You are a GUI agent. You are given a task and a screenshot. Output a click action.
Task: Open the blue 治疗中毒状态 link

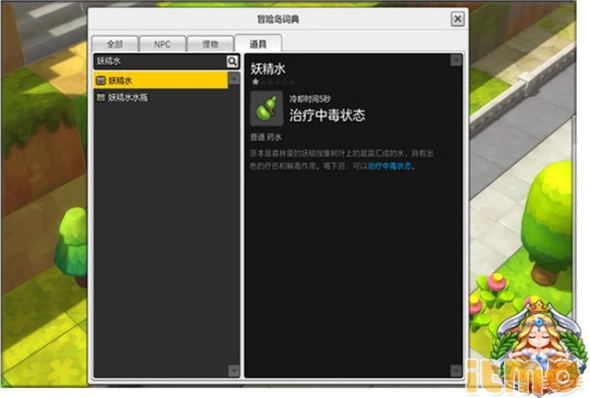389,166
